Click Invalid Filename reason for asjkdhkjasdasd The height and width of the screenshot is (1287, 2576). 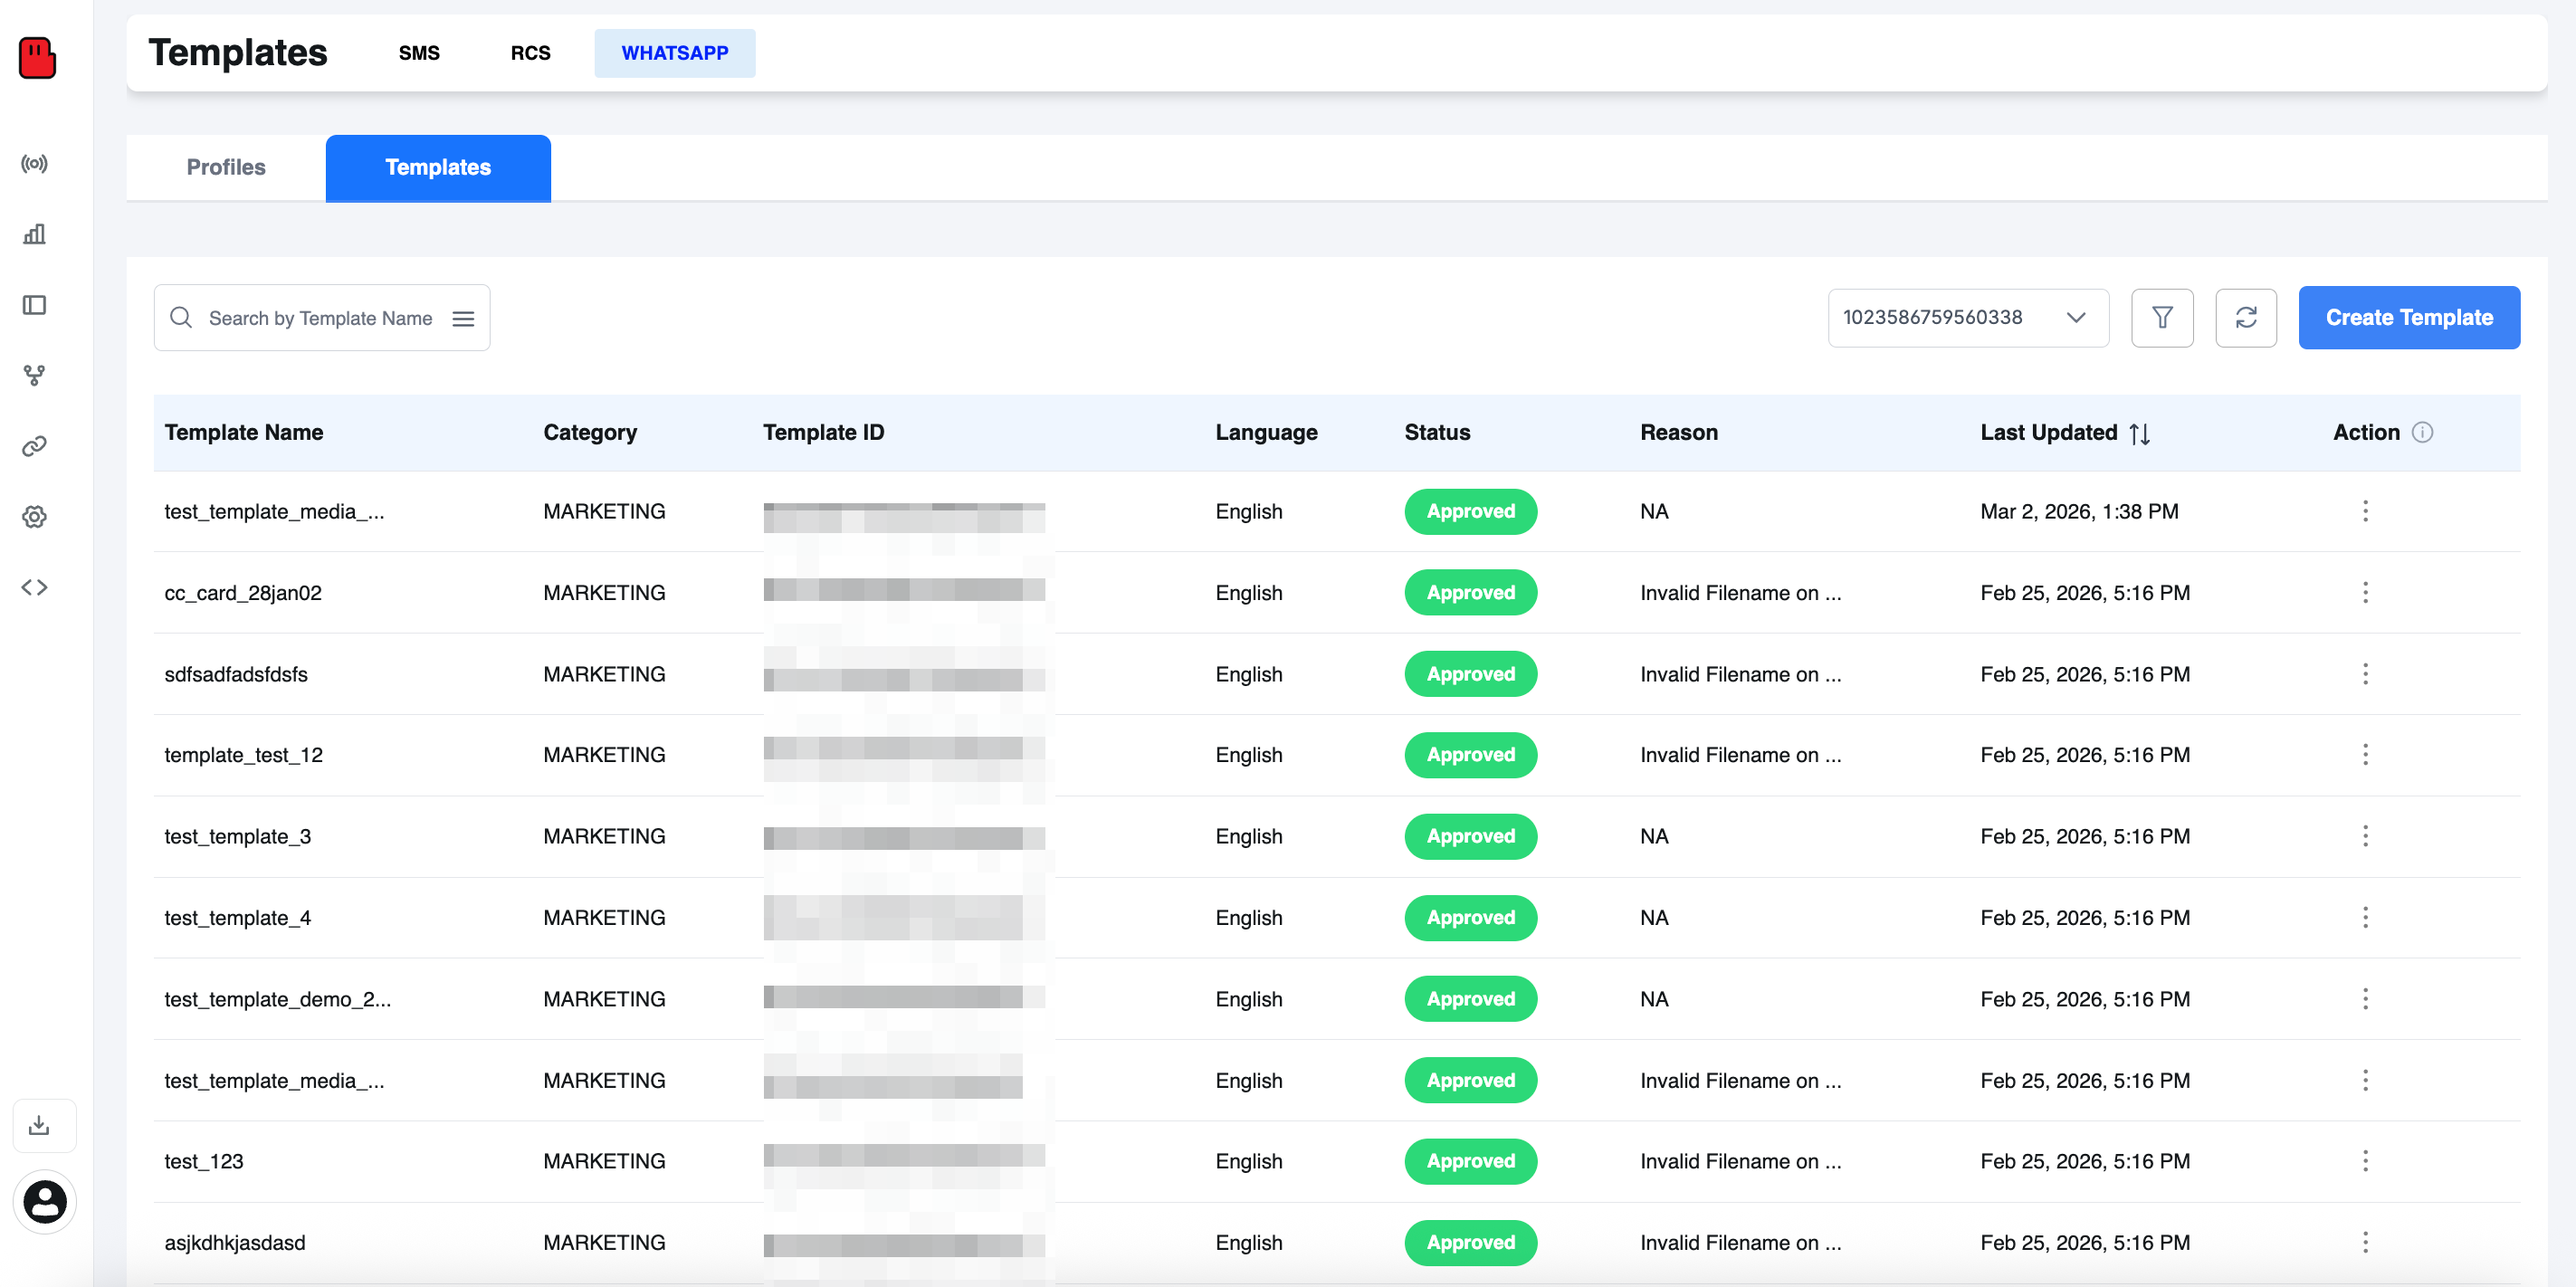click(x=1740, y=1243)
